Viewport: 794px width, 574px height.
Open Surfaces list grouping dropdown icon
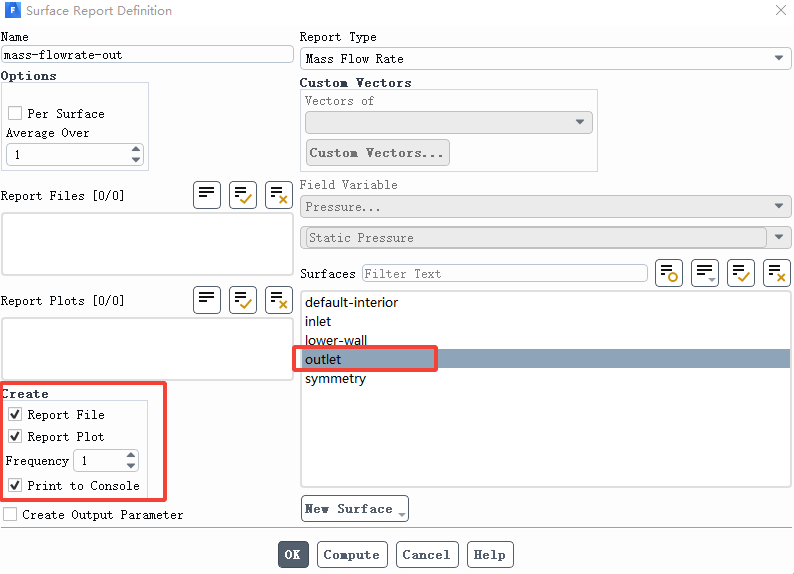705,273
